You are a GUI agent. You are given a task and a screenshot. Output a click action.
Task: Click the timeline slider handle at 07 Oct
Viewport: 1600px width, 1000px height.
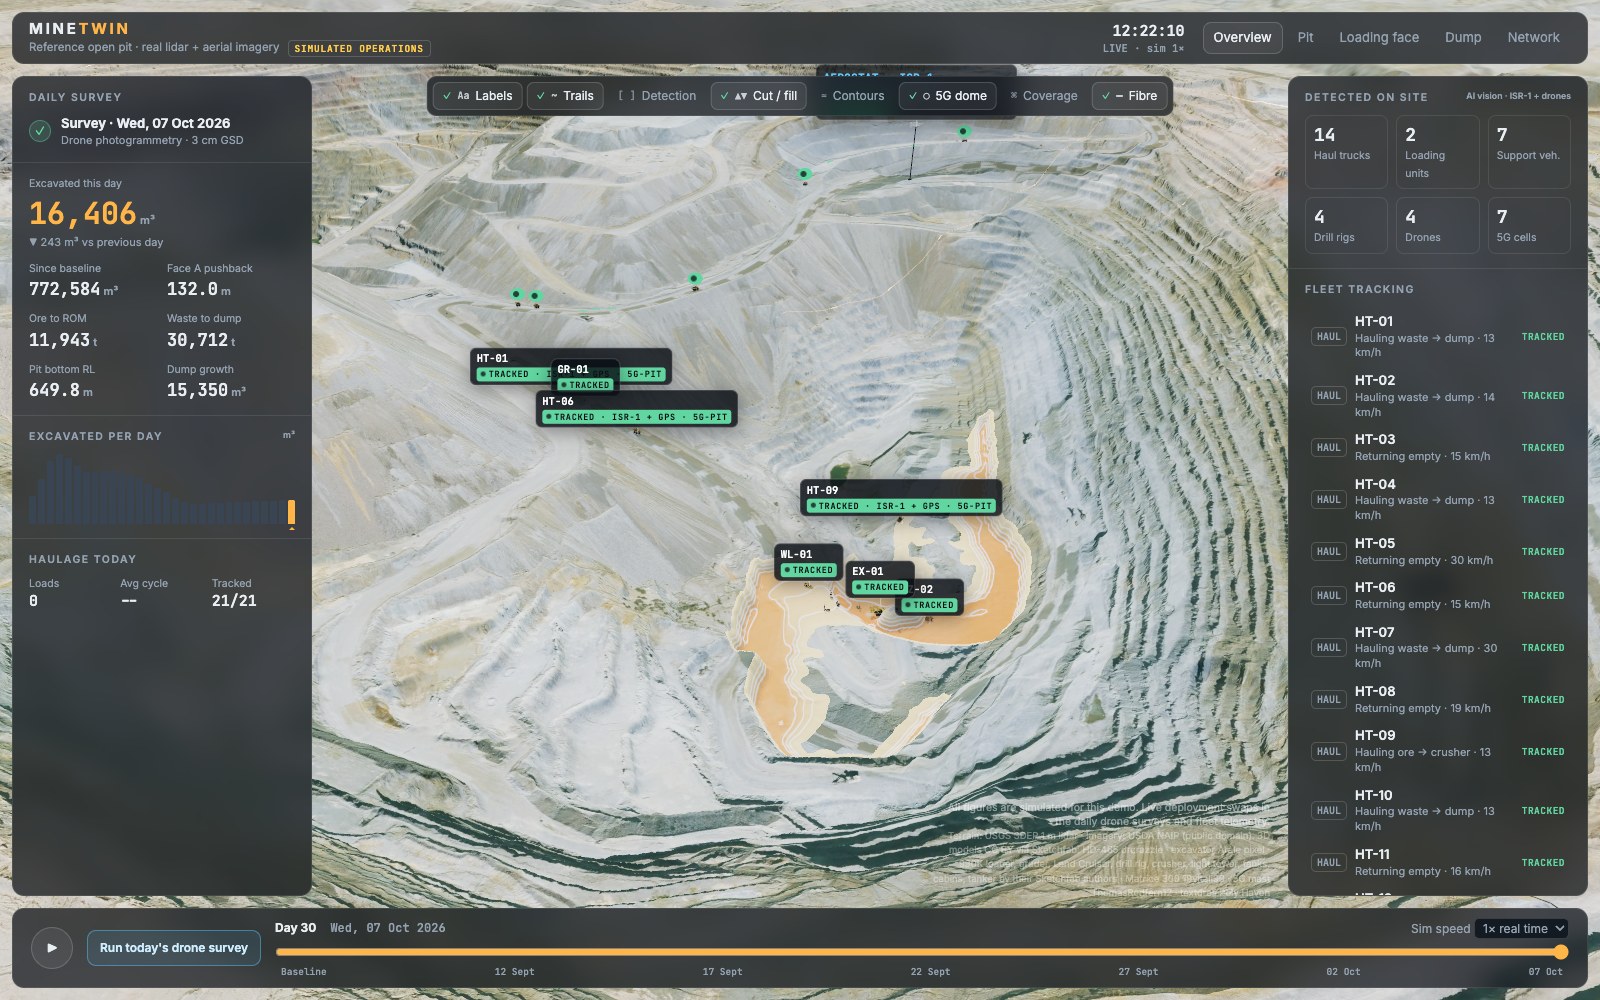pos(1561,952)
